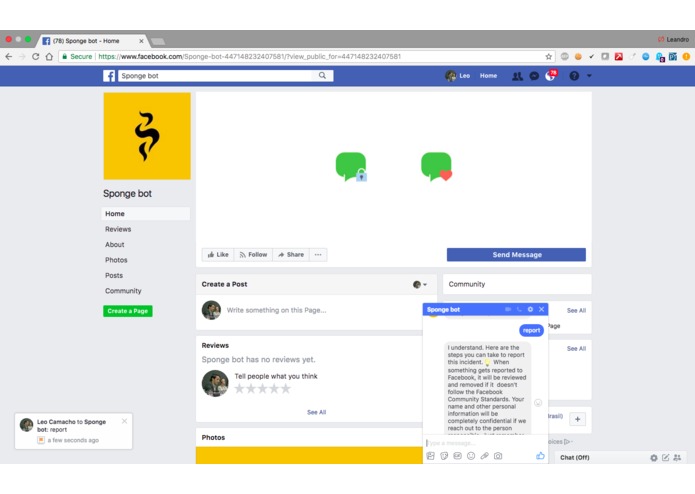This screenshot has width=695, height=494.
Task: Open the Sponge bot profile picture
Action: point(147,136)
